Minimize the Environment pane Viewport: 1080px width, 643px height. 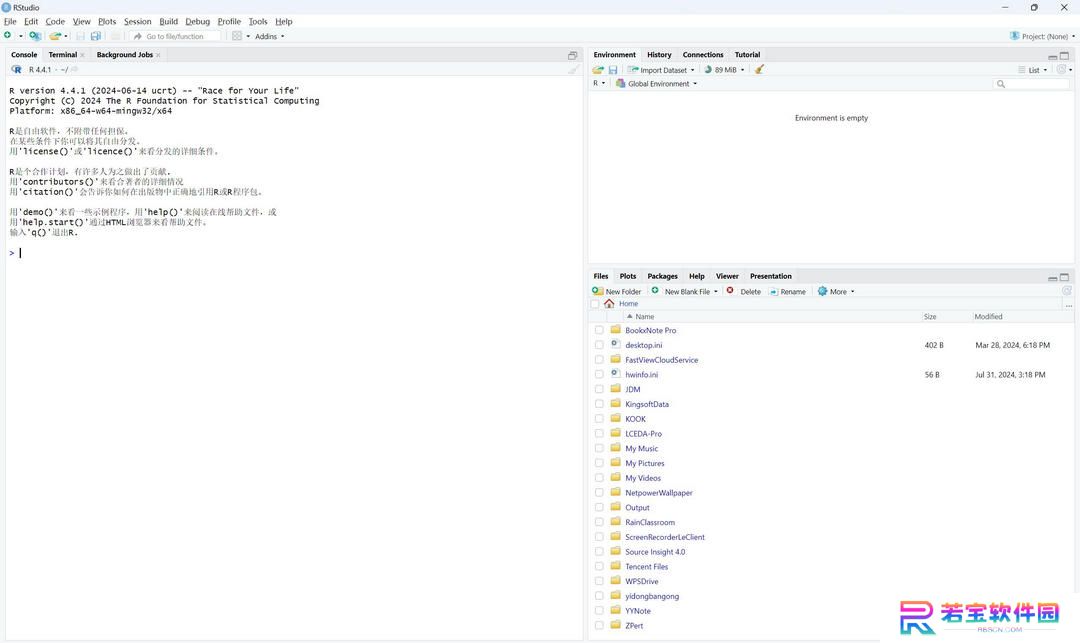pos(1052,56)
